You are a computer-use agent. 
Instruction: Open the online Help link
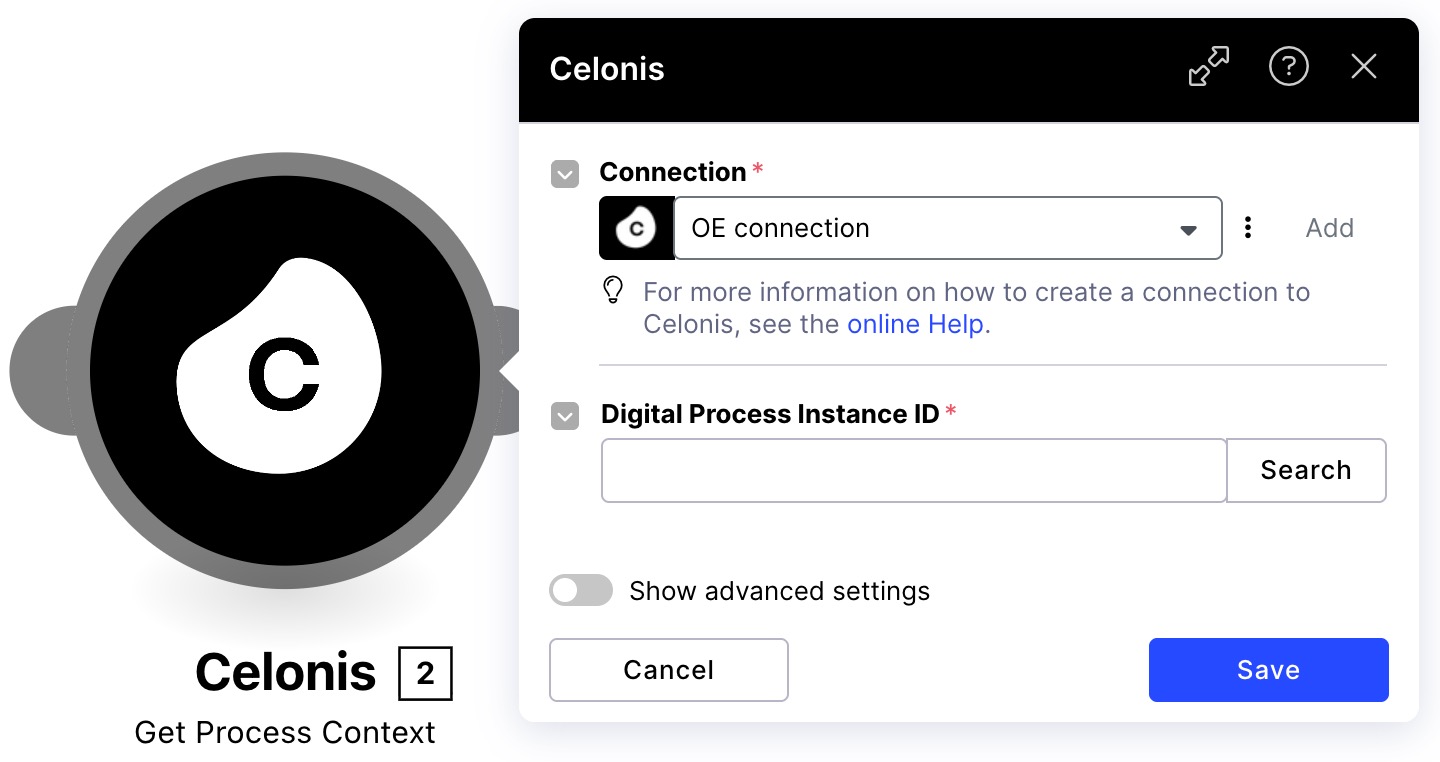914,324
